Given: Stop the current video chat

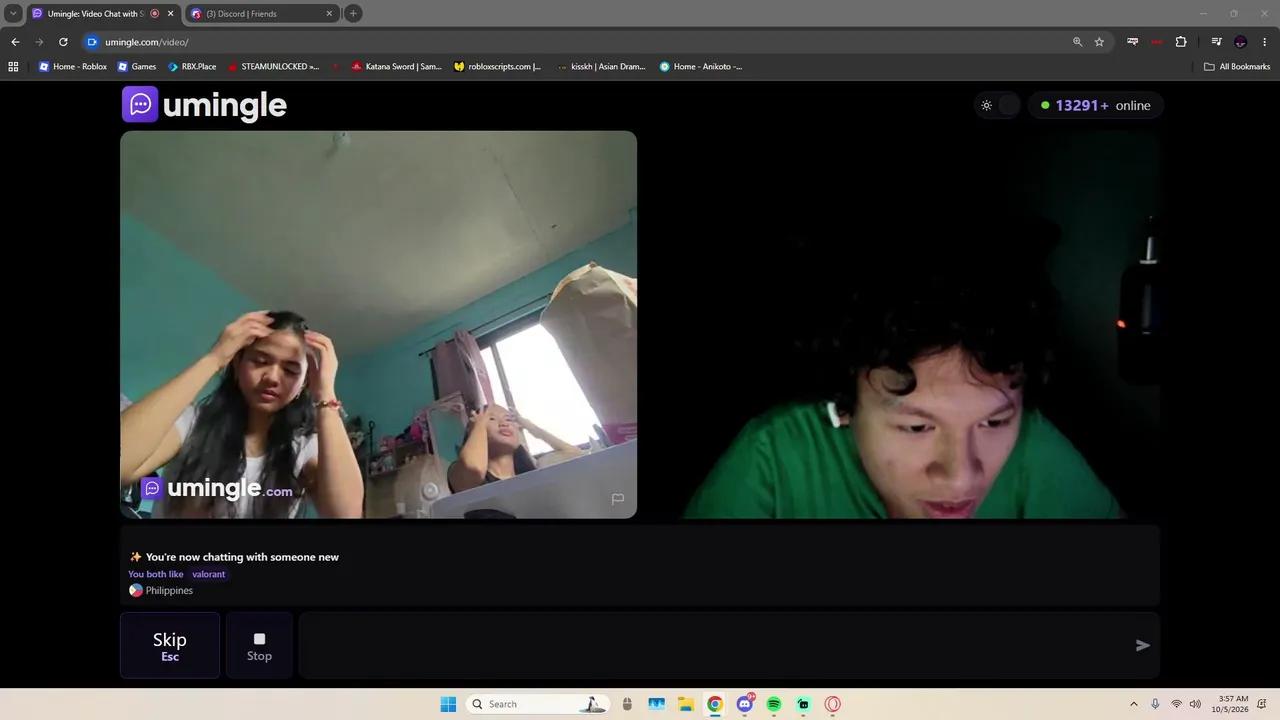Looking at the screenshot, I should 259,646.
